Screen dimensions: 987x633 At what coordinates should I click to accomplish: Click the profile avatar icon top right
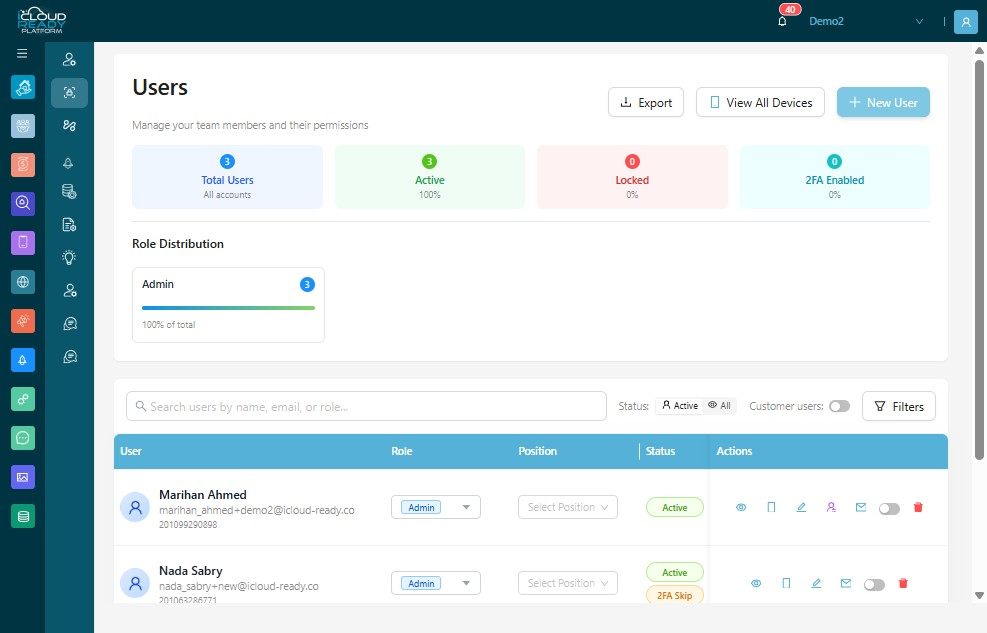[x=966, y=21]
